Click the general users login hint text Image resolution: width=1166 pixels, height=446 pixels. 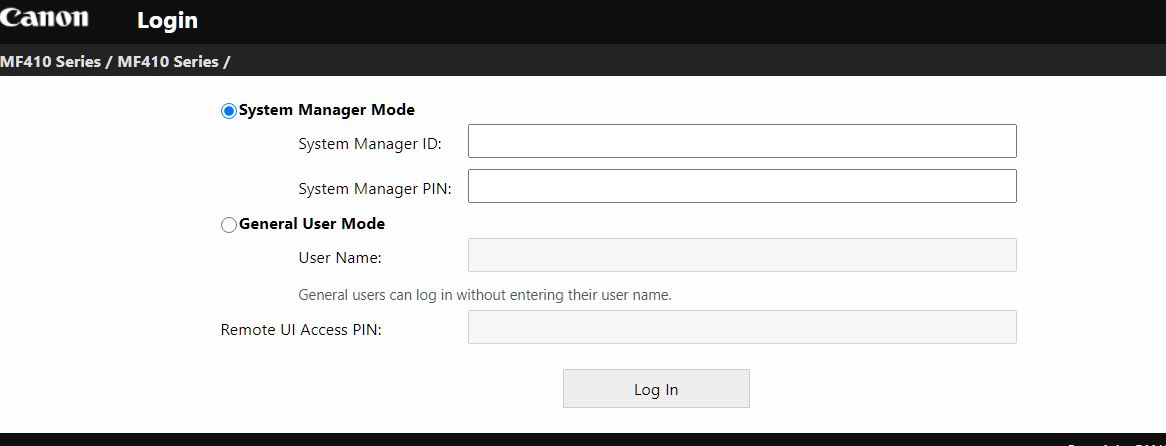tap(485, 295)
